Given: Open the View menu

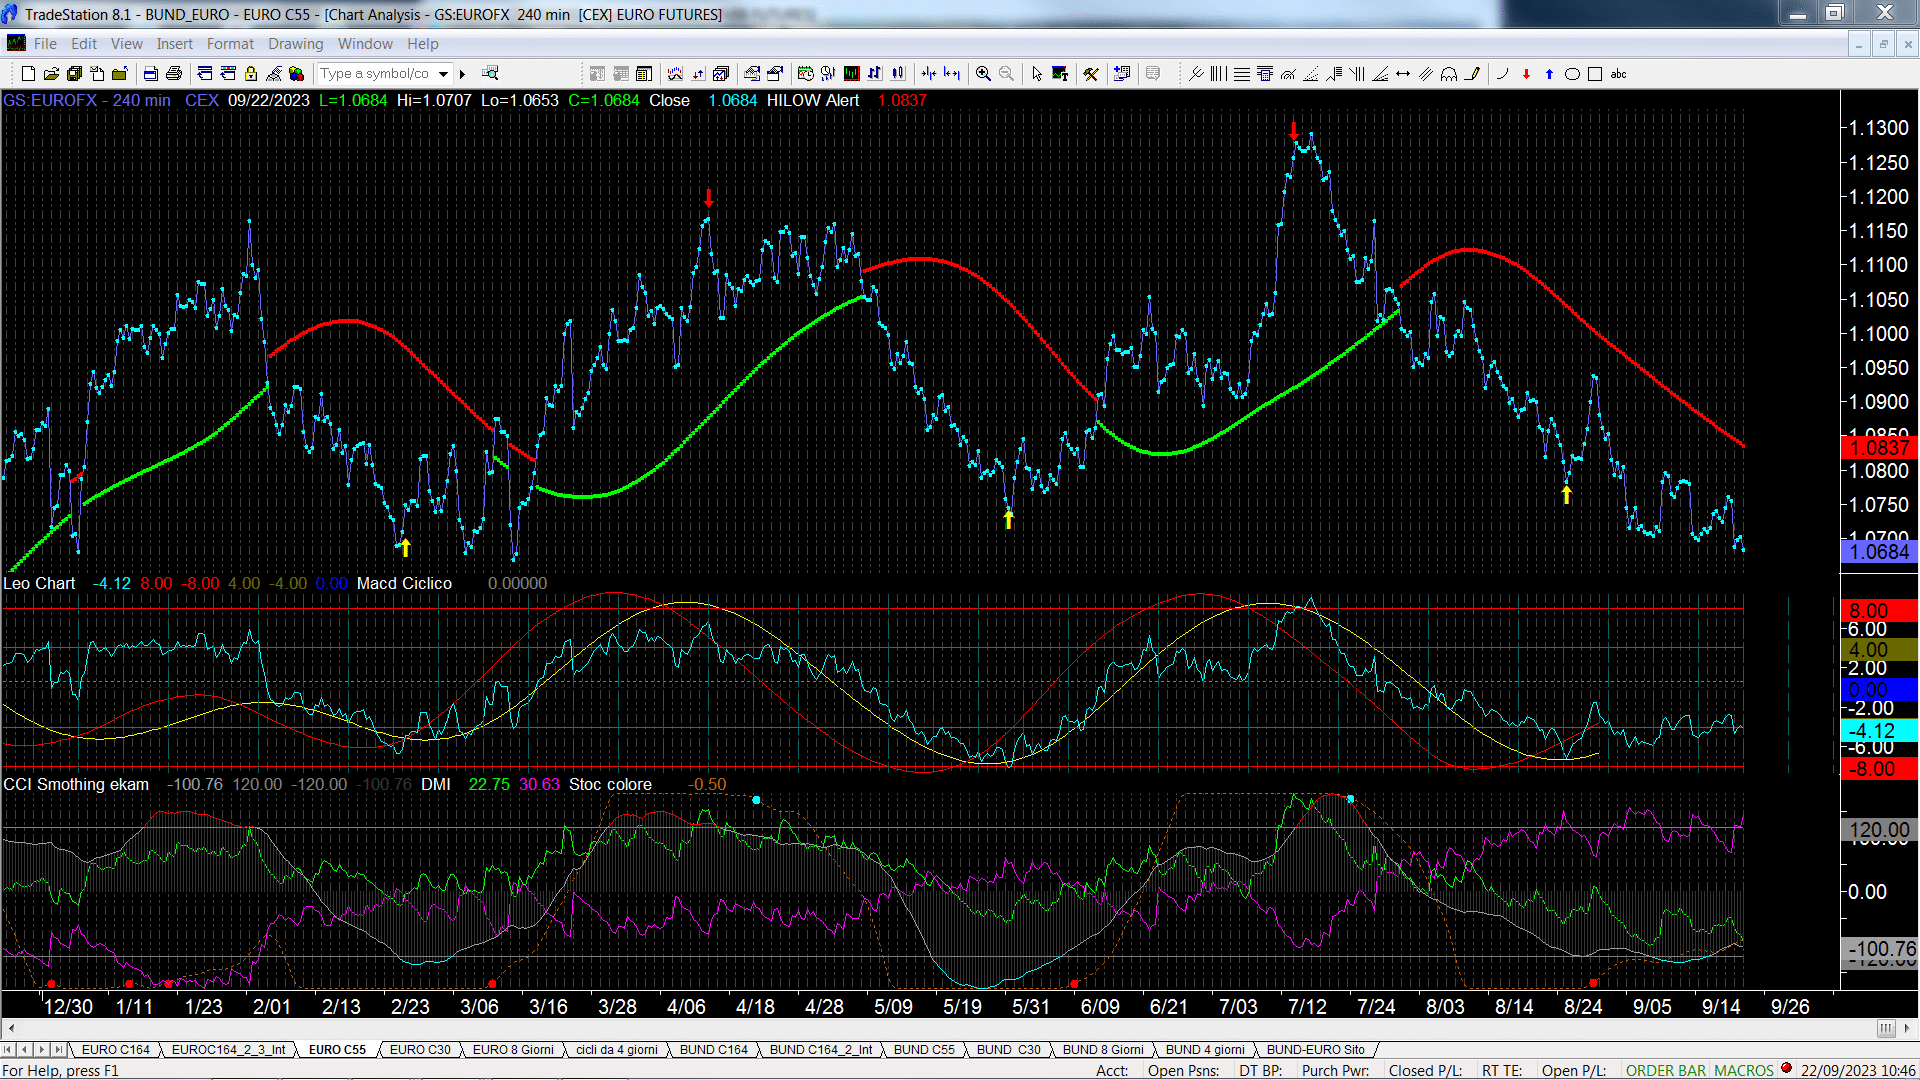Looking at the screenshot, I should [x=126, y=44].
